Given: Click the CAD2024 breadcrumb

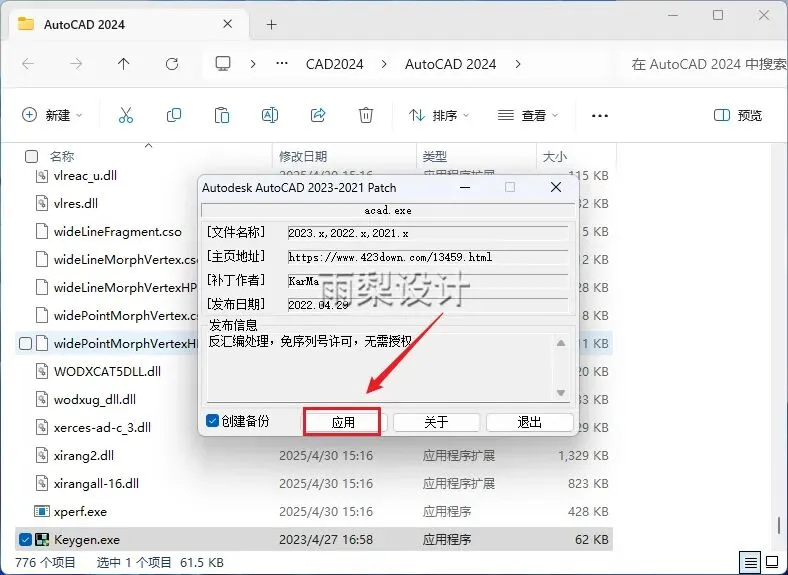Looking at the screenshot, I should pyautogui.click(x=335, y=64).
